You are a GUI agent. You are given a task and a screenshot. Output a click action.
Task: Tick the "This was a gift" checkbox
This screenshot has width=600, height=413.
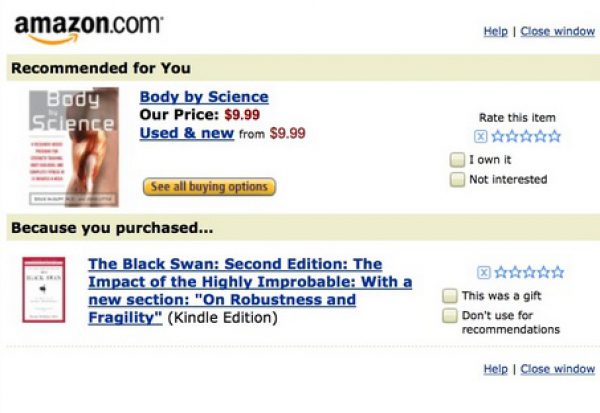(450, 296)
